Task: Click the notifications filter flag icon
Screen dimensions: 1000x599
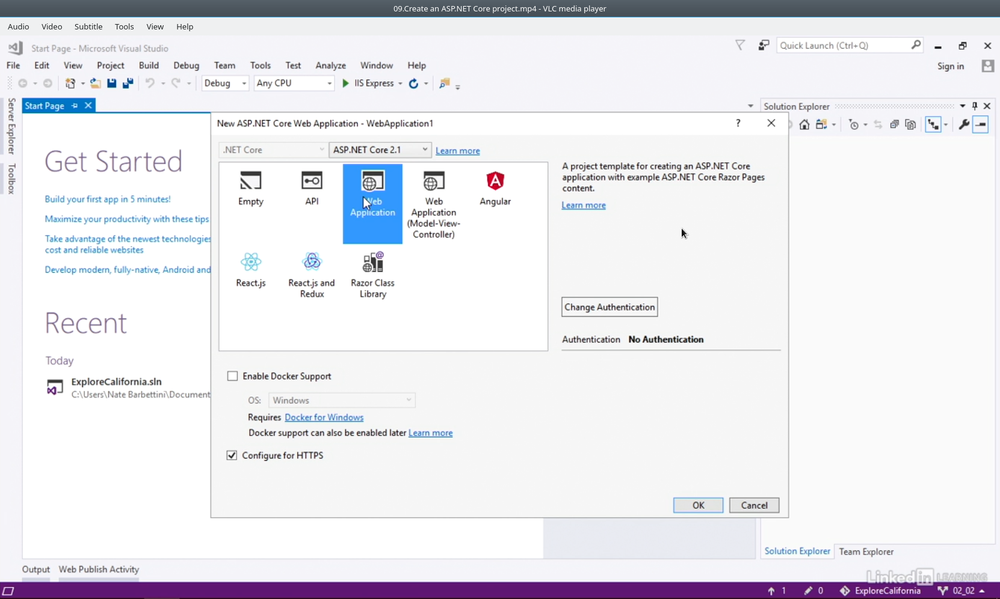Action: pyautogui.click(x=740, y=45)
